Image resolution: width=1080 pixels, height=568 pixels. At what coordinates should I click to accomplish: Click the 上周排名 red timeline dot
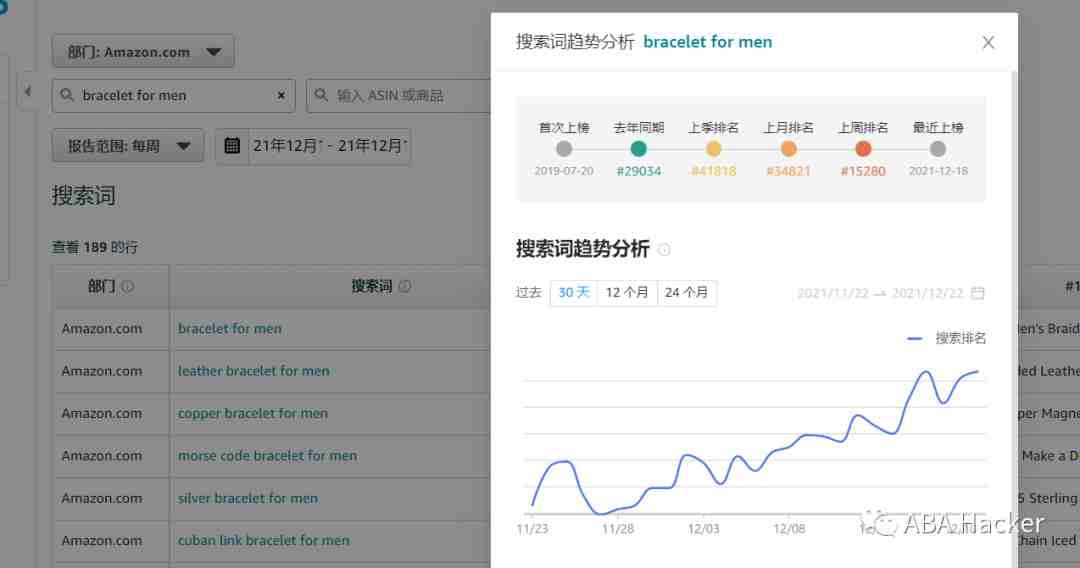click(863, 149)
